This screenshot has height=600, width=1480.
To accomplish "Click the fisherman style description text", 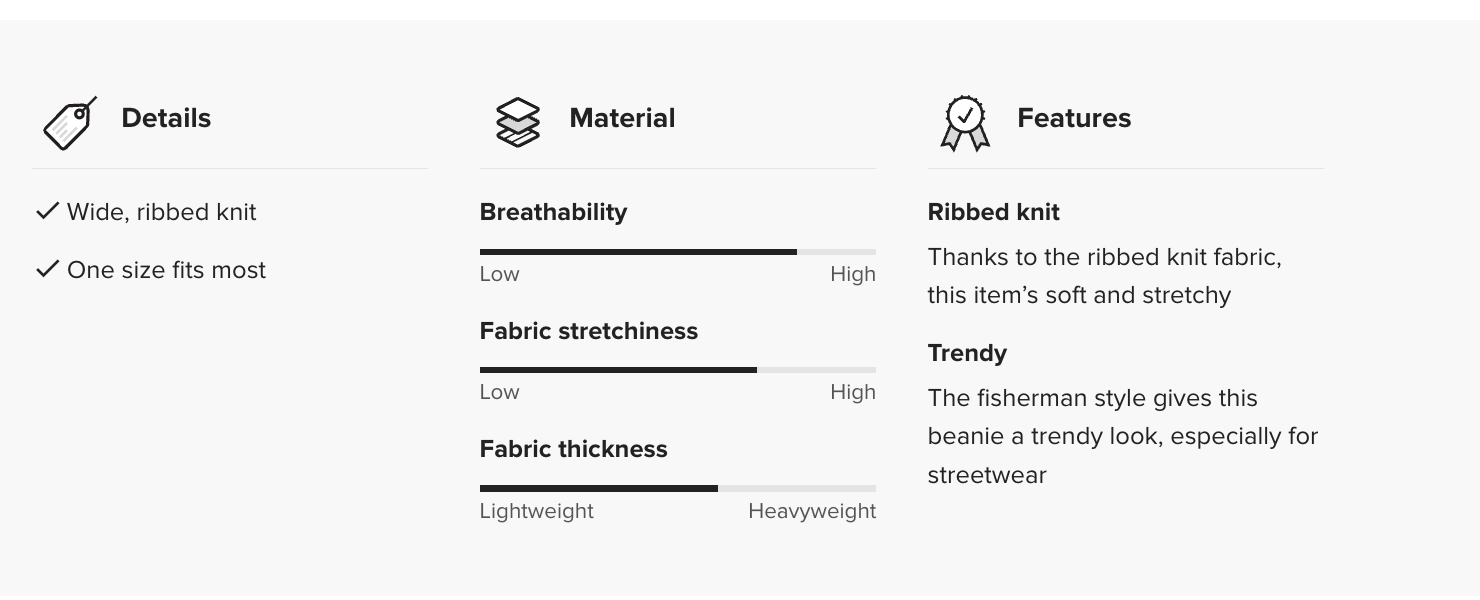I will (1122, 436).
